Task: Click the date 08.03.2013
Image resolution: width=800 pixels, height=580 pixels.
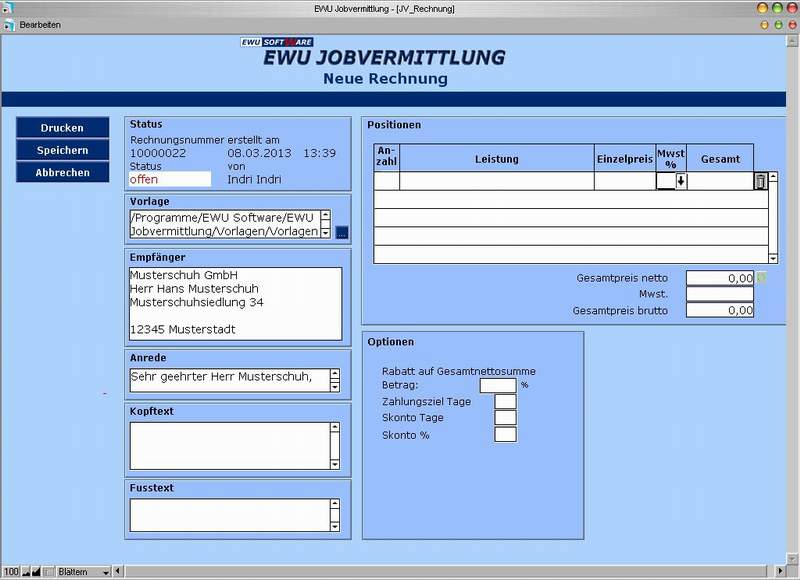Action: point(259,153)
